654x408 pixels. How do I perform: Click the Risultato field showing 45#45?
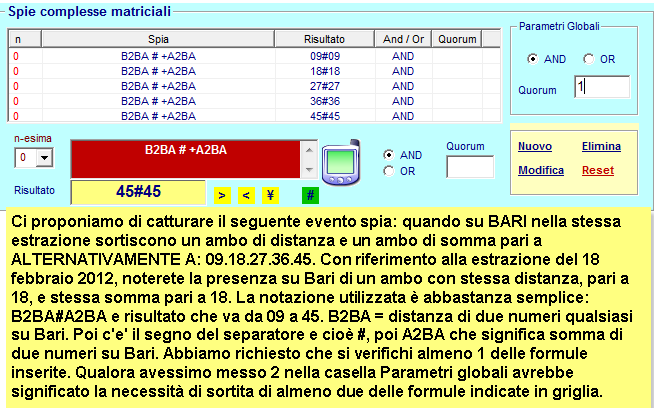[x=138, y=192]
